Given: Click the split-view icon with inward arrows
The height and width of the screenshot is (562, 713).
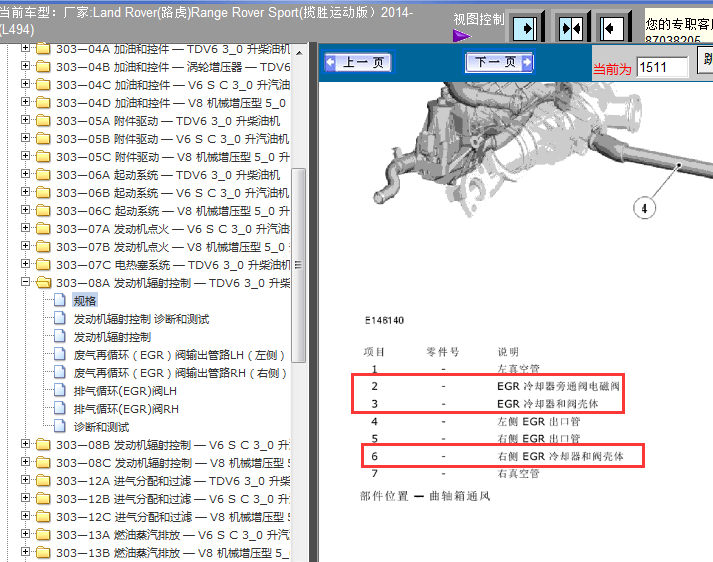Looking at the screenshot, I should tap(570, 28).
